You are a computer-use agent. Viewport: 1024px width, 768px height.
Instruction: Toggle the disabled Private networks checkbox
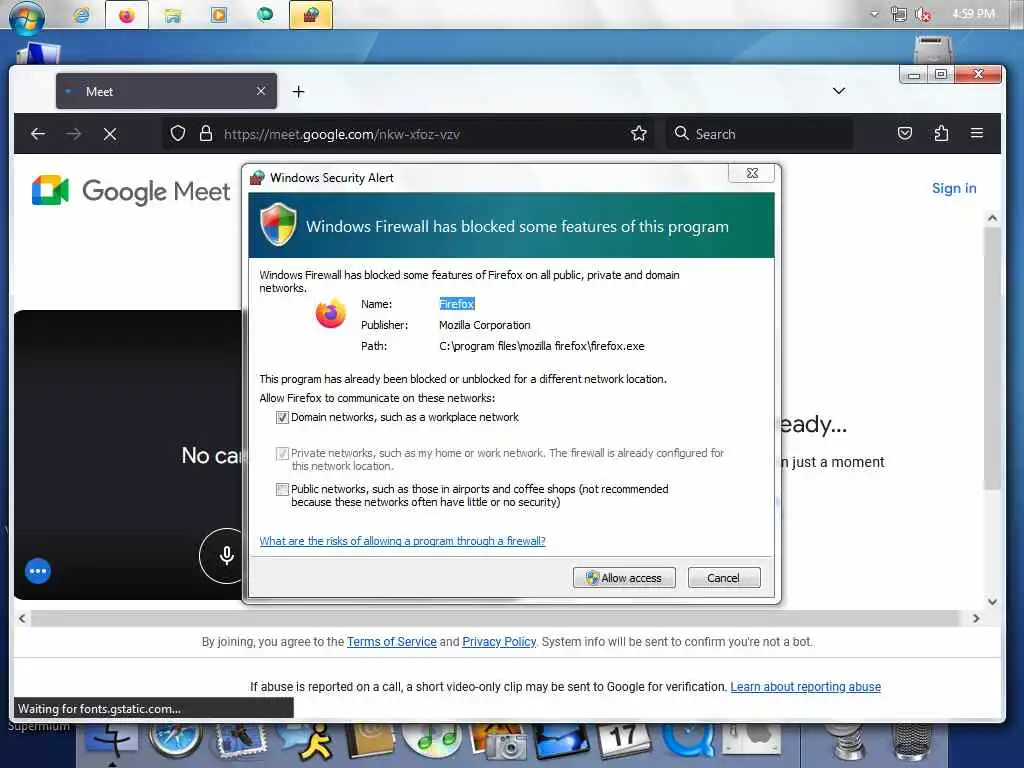pyautogui.click(x=282, y=453)
